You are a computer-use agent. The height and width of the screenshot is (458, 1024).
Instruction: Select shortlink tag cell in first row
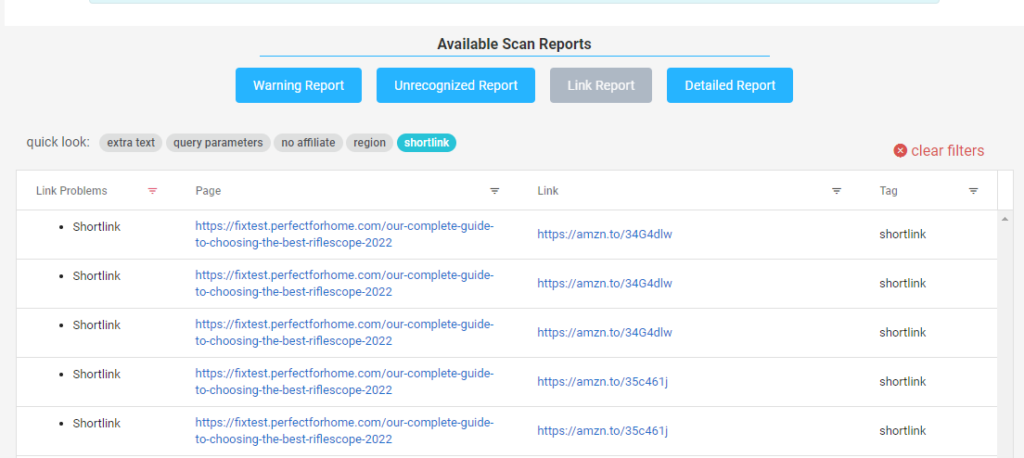[903, 235]
